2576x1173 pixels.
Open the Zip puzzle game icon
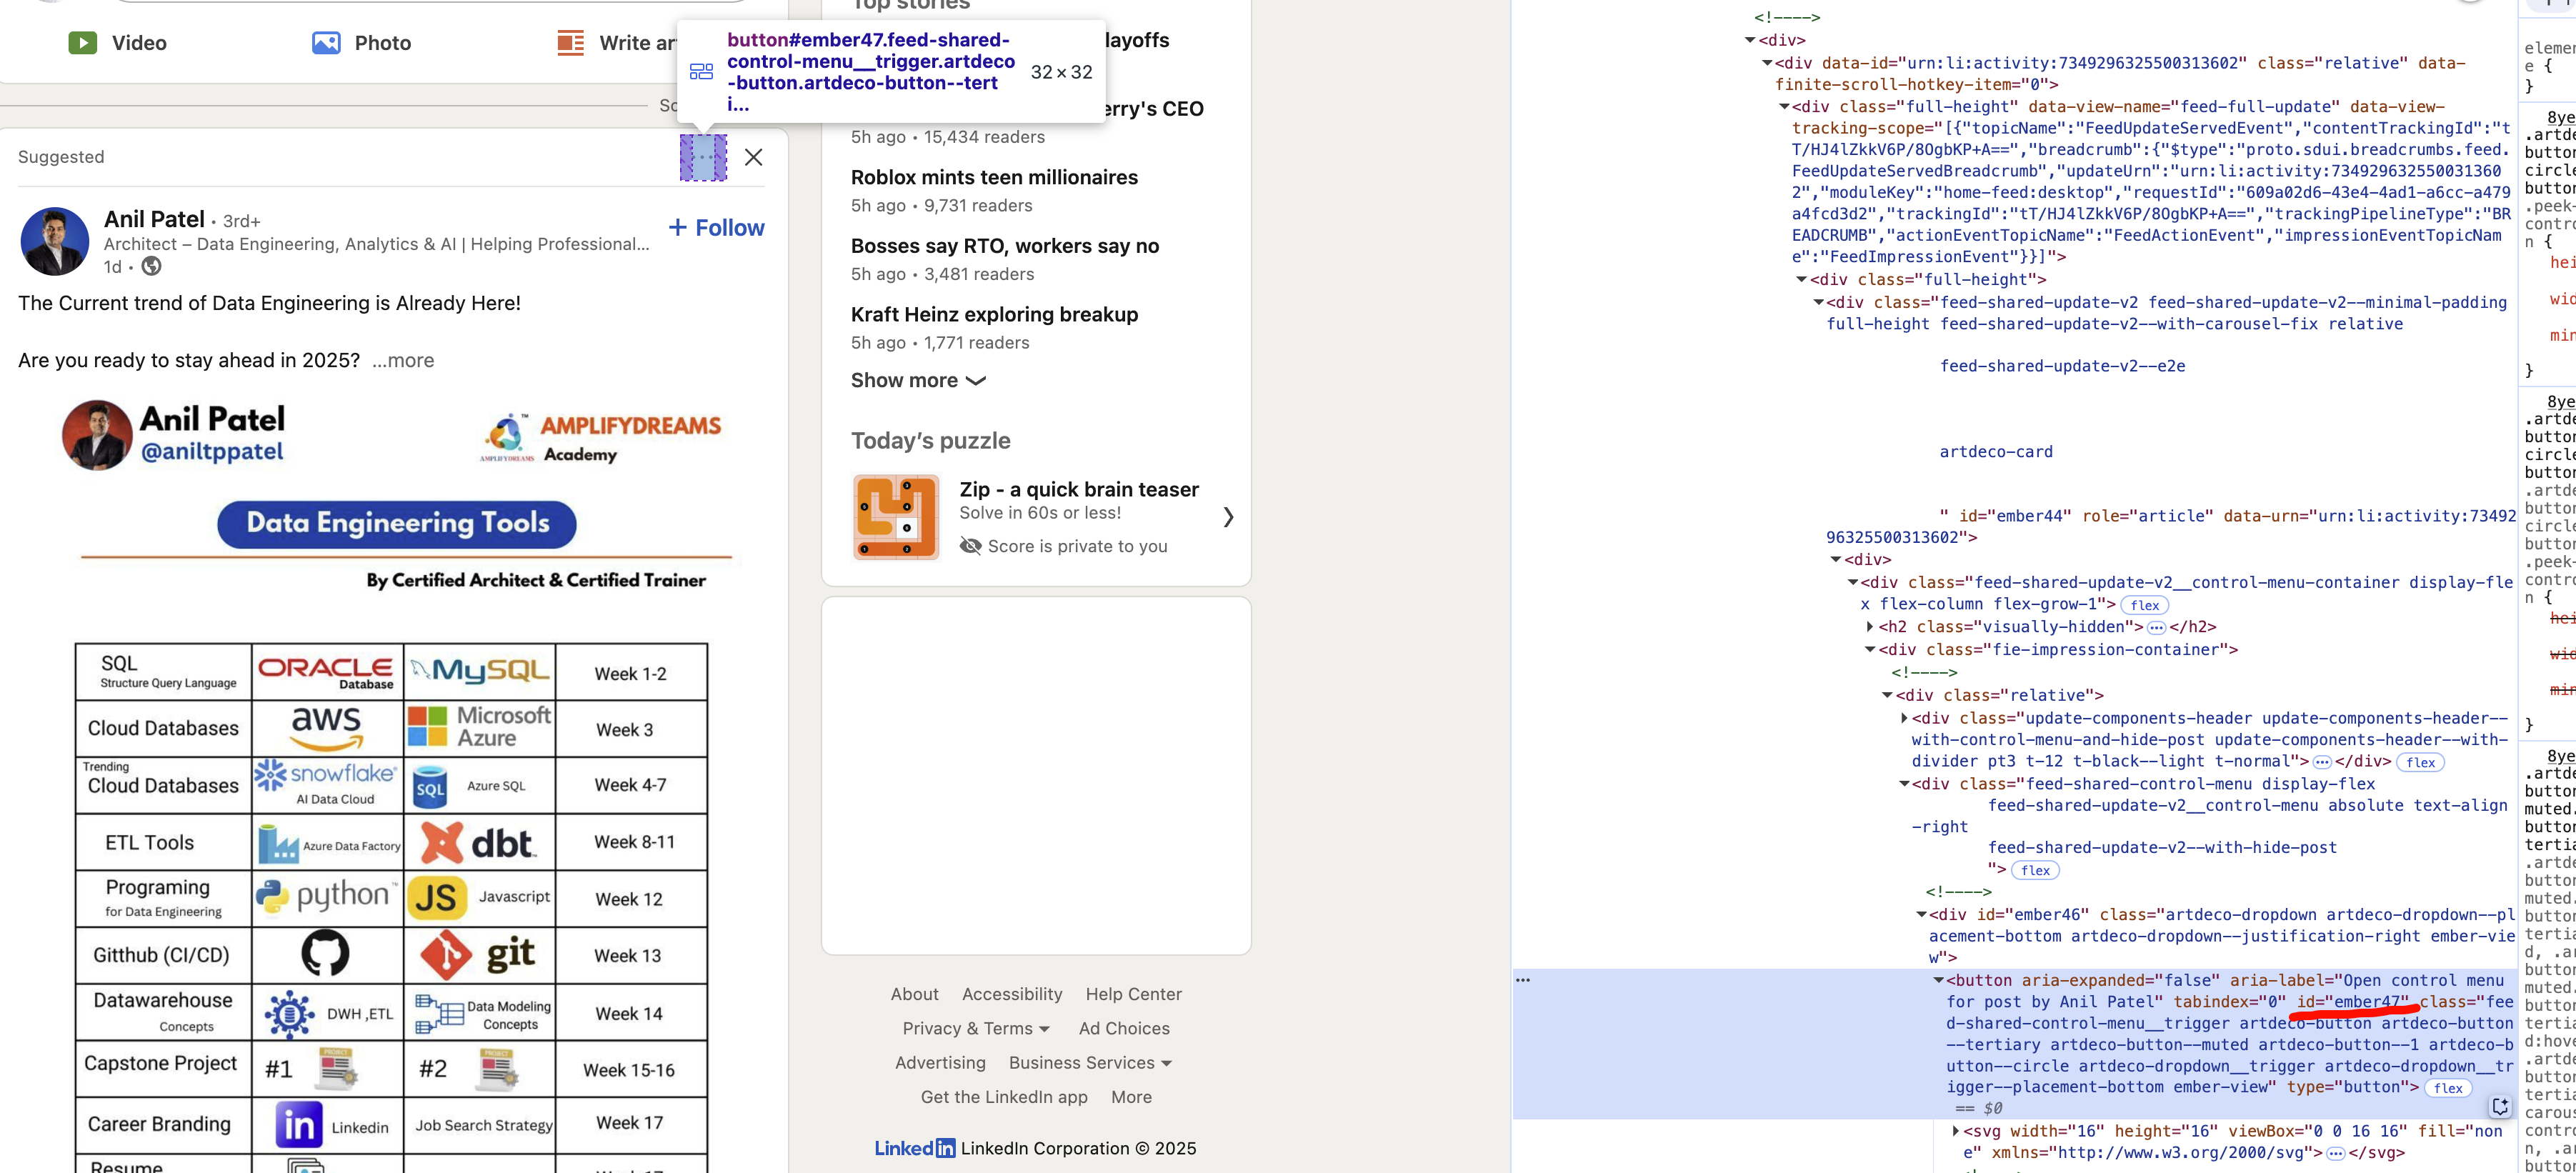[x=896, y=517]
